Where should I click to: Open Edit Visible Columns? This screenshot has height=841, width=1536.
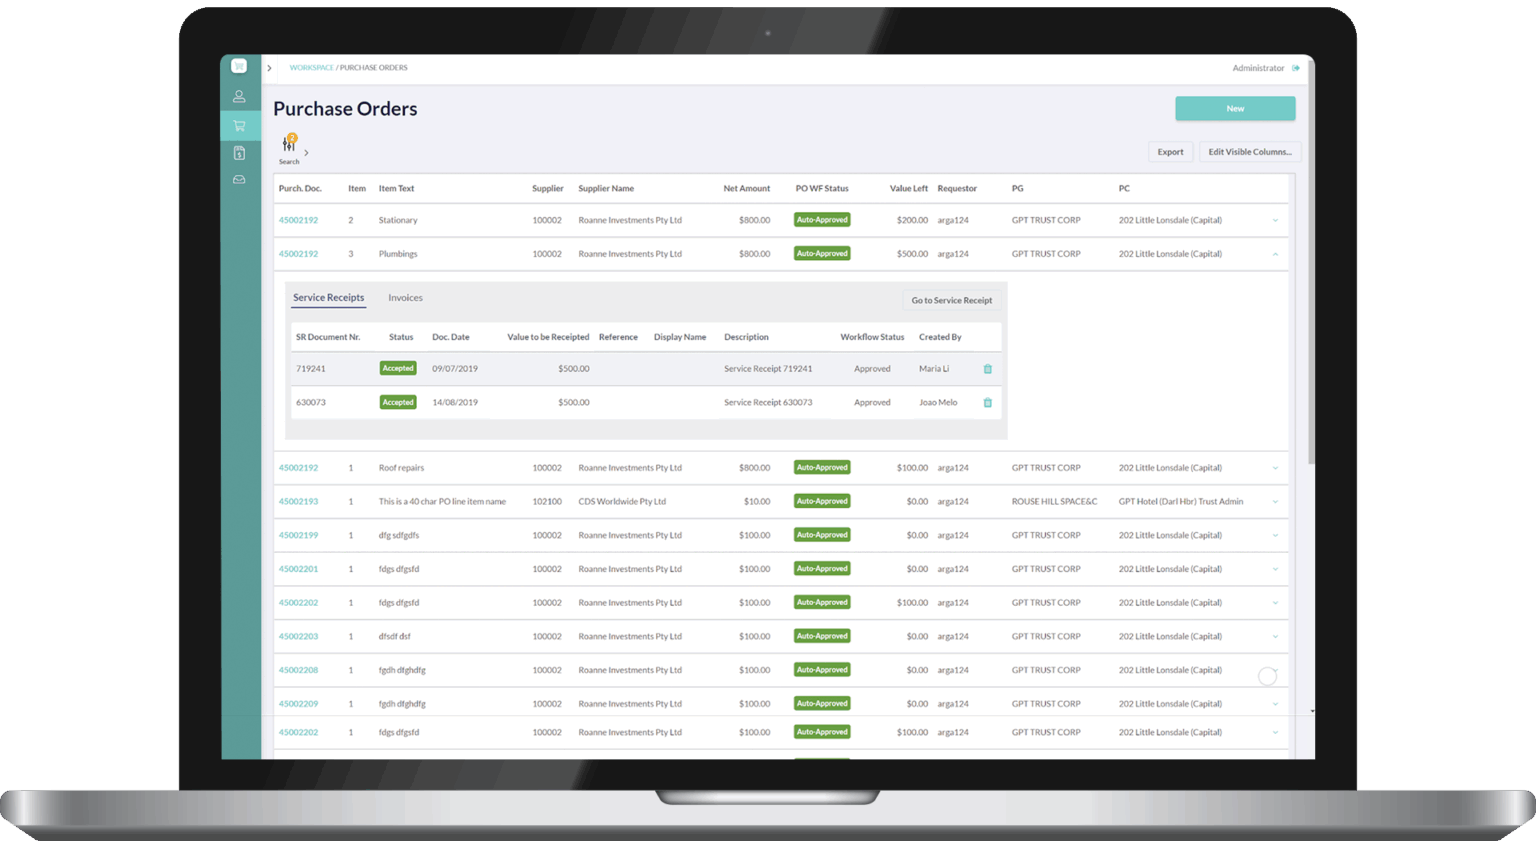1250,152
